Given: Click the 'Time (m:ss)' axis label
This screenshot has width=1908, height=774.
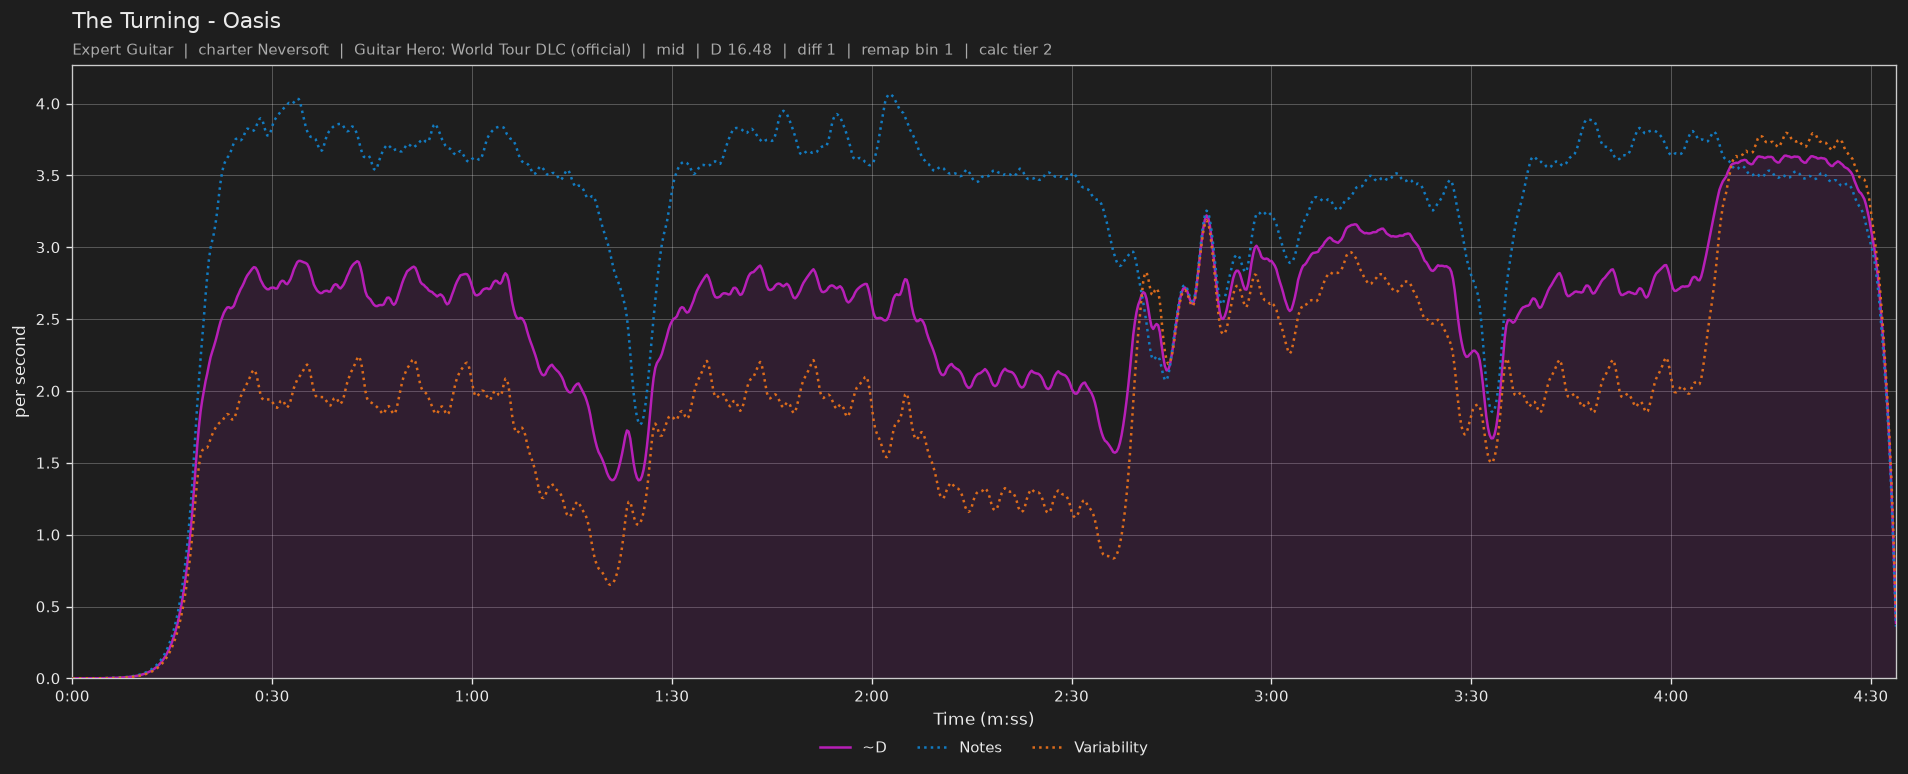Looking at the screenshot, I should tap(984, 719).
